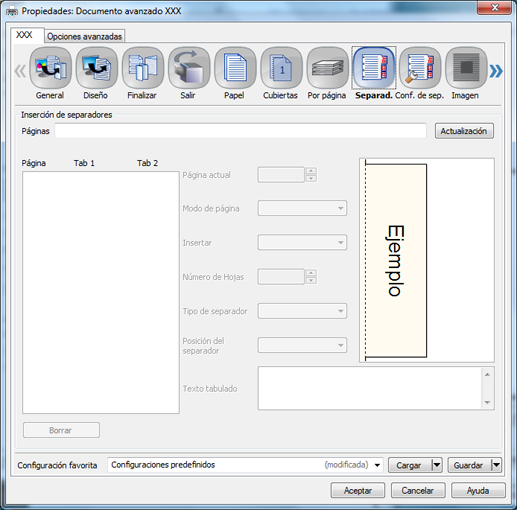Open the Diseño layout icon
517x510 pixels.
pyautogui.click(x=97, y=68)
